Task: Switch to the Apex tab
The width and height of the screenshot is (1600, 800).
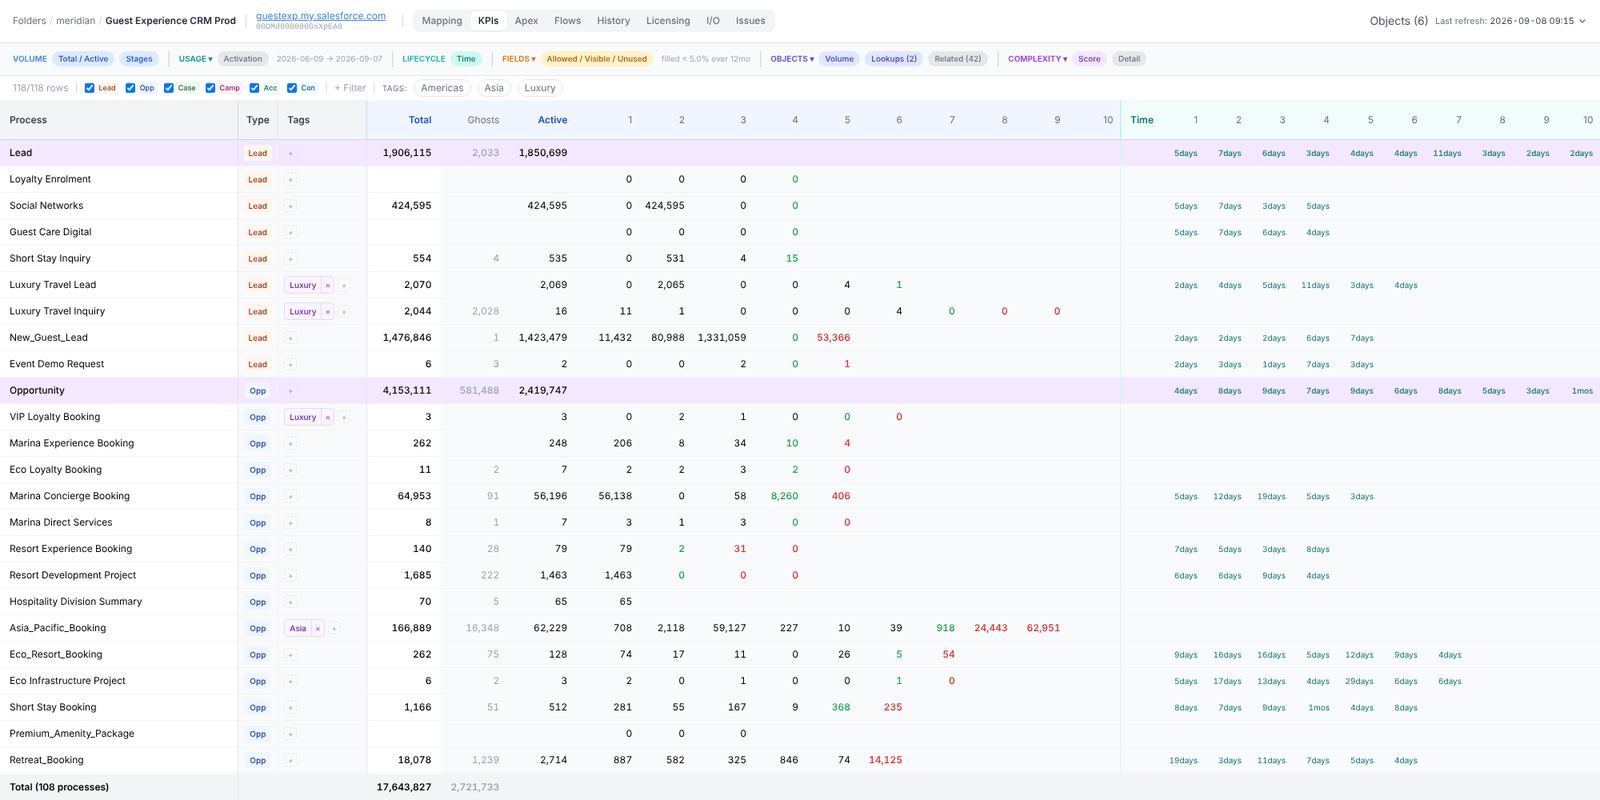Action: [x=526, y=21]
